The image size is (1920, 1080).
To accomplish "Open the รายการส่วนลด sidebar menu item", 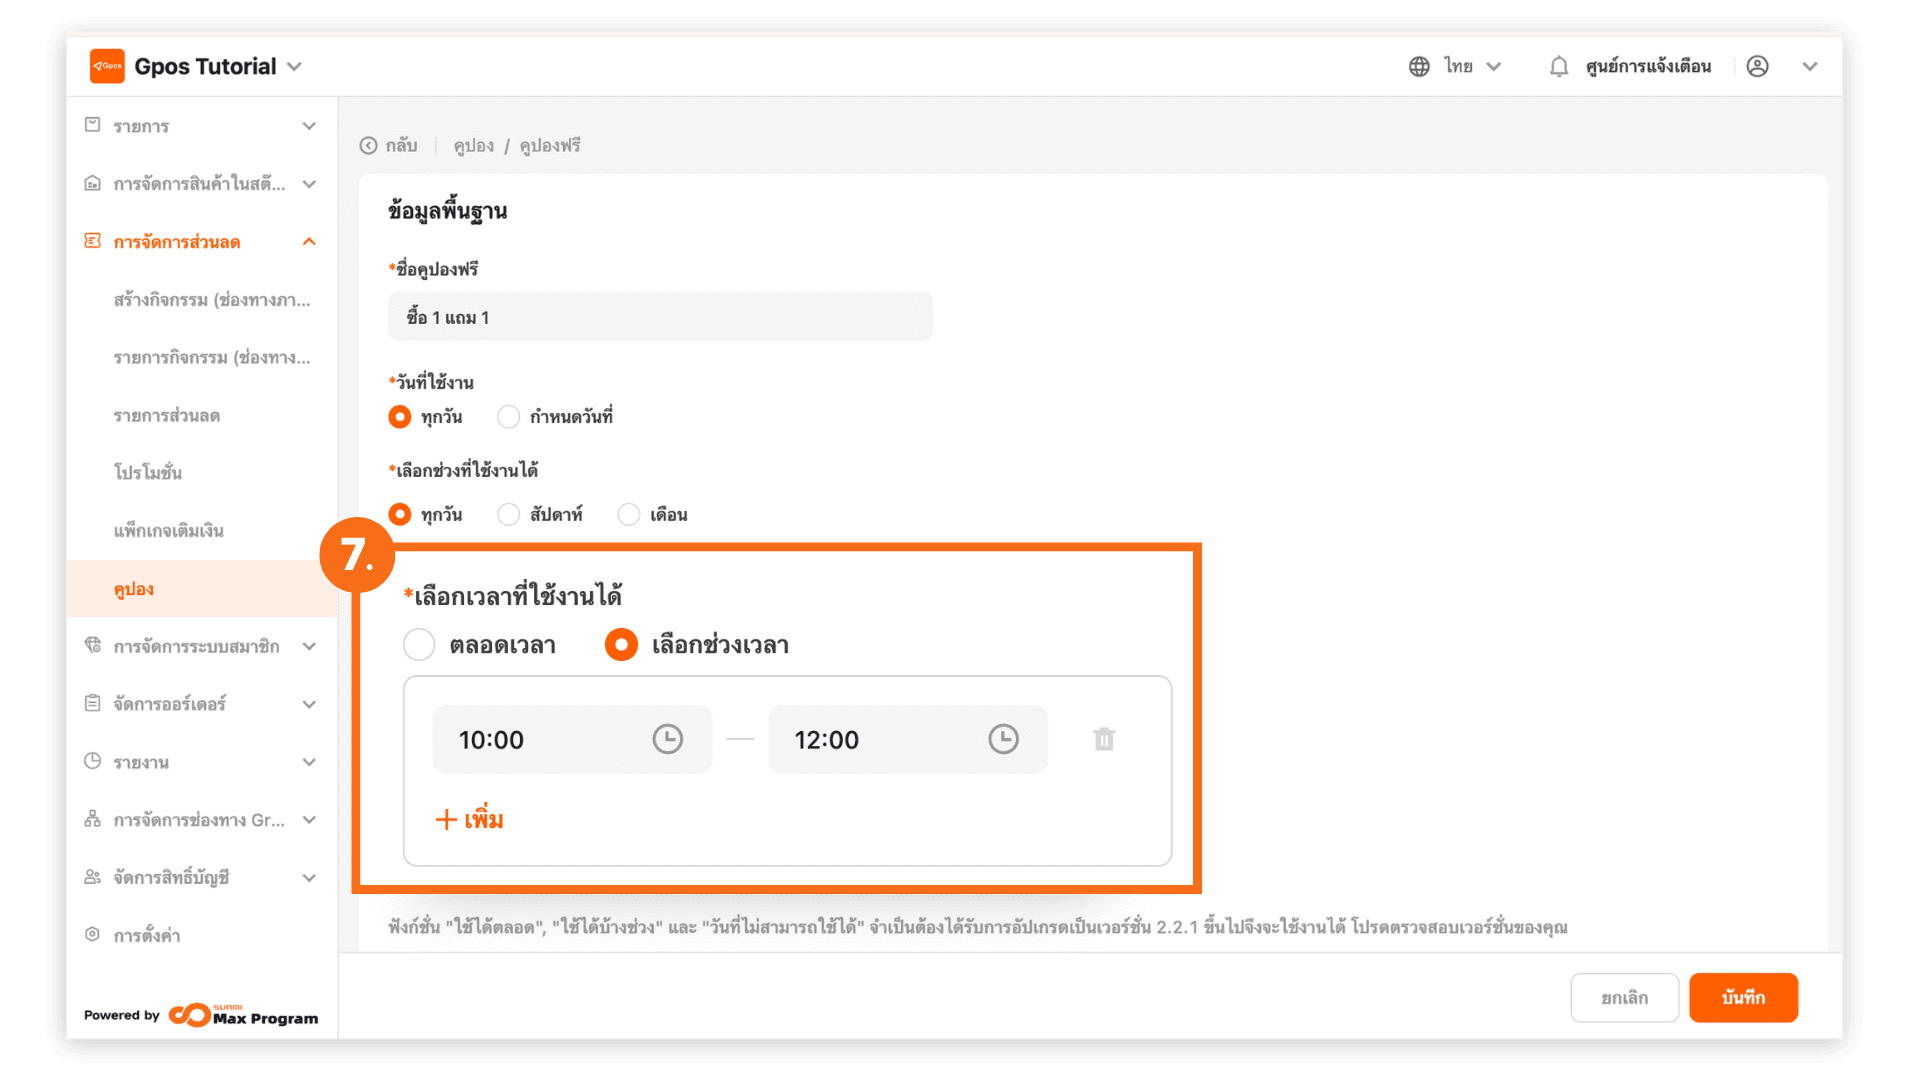I will pyautogui.click(x=166, y=415).
